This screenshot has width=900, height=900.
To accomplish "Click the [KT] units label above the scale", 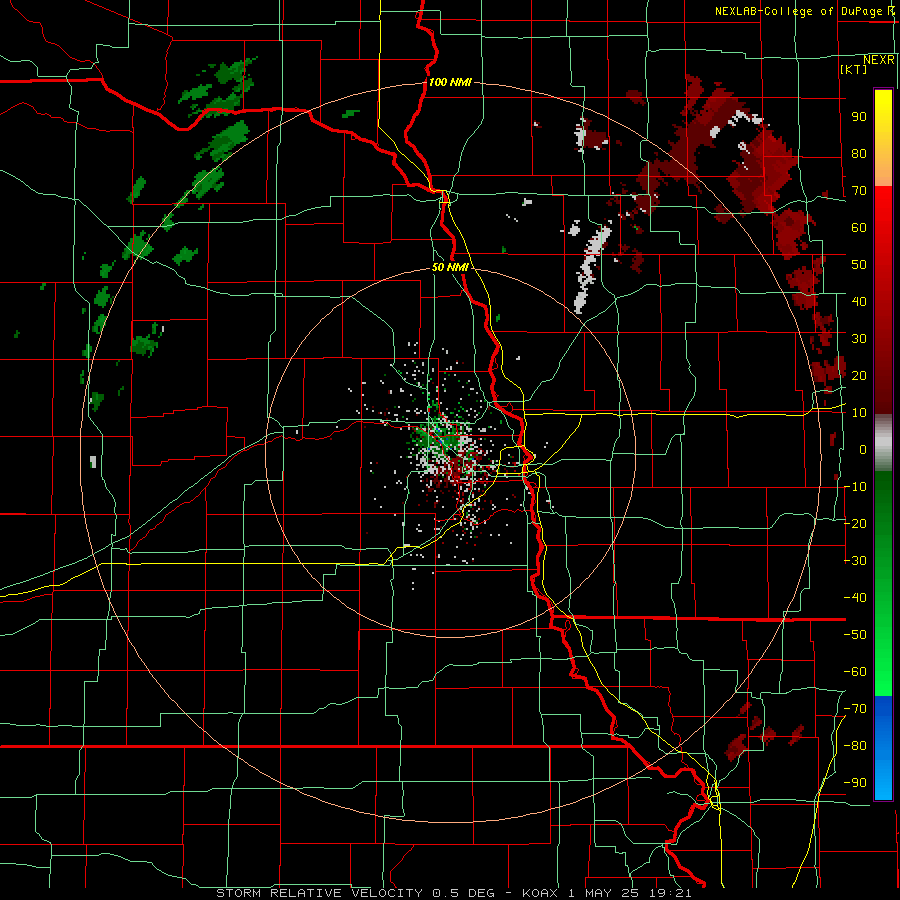I will (853, 69).
